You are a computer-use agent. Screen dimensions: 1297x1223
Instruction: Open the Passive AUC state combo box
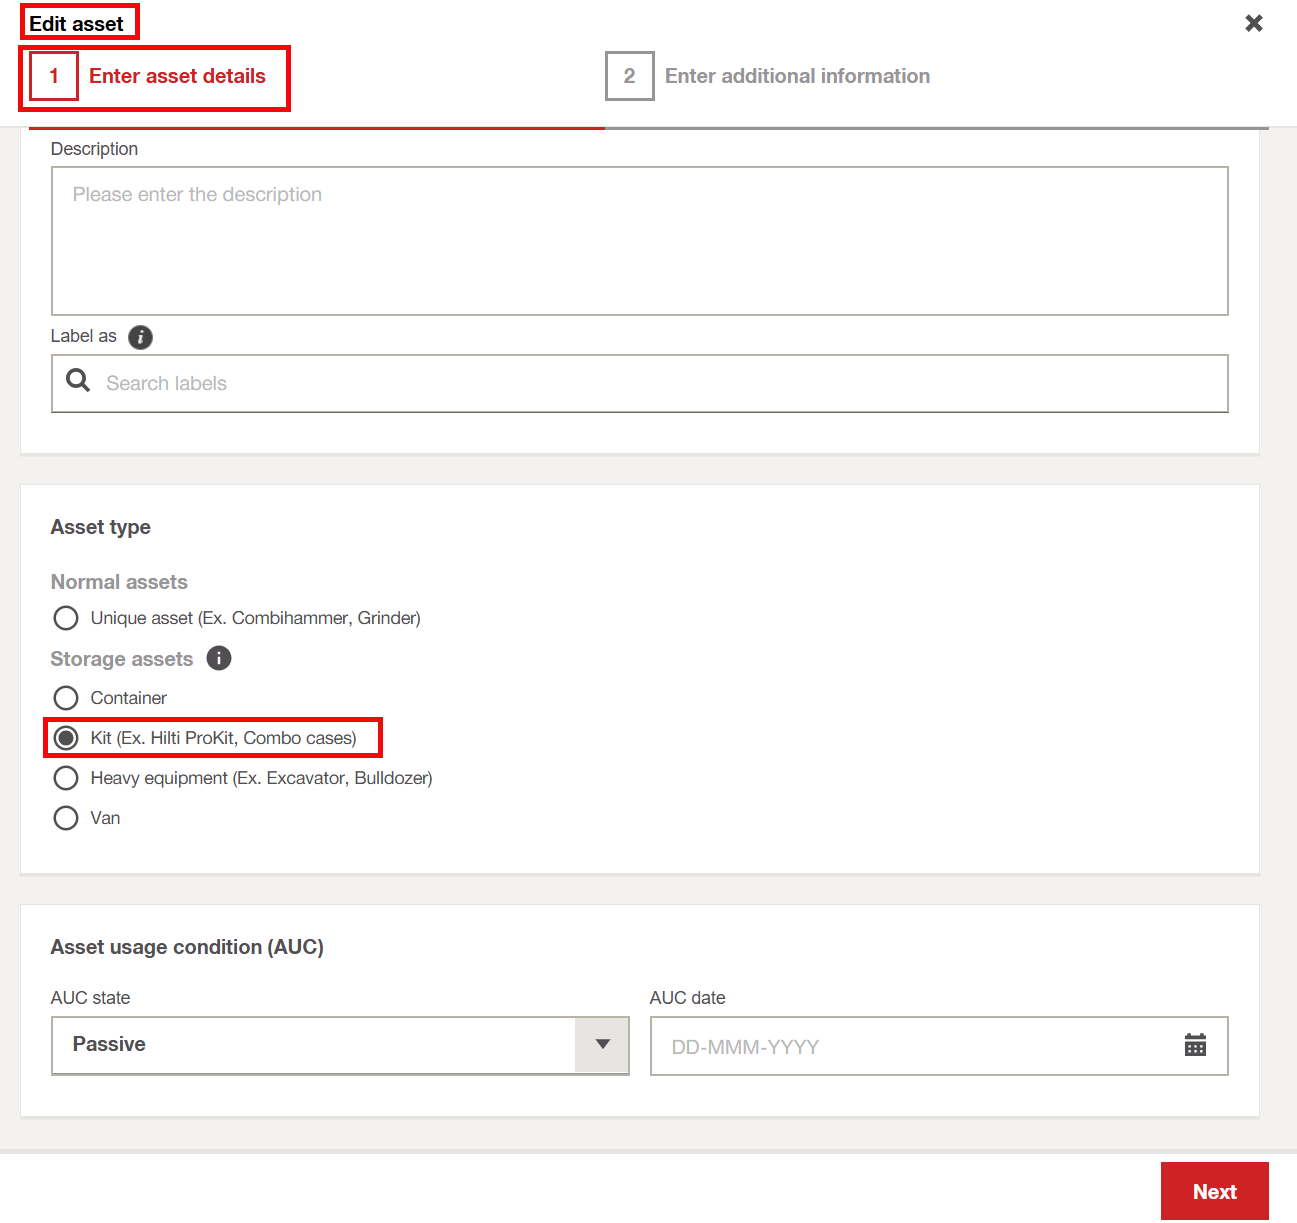click(340, 1045)
